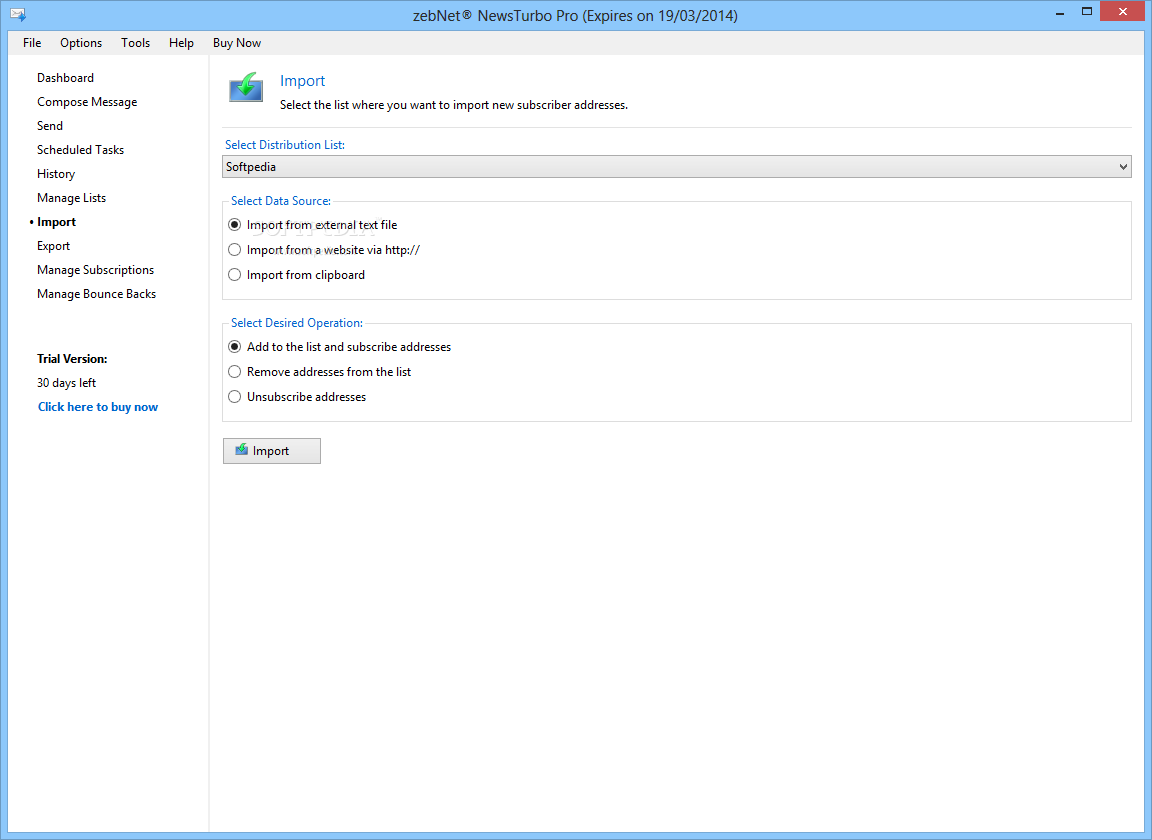Close the NewsTurbo Pro window
The width and height of the screenshot is (1152, 840).
point(1123,12)
